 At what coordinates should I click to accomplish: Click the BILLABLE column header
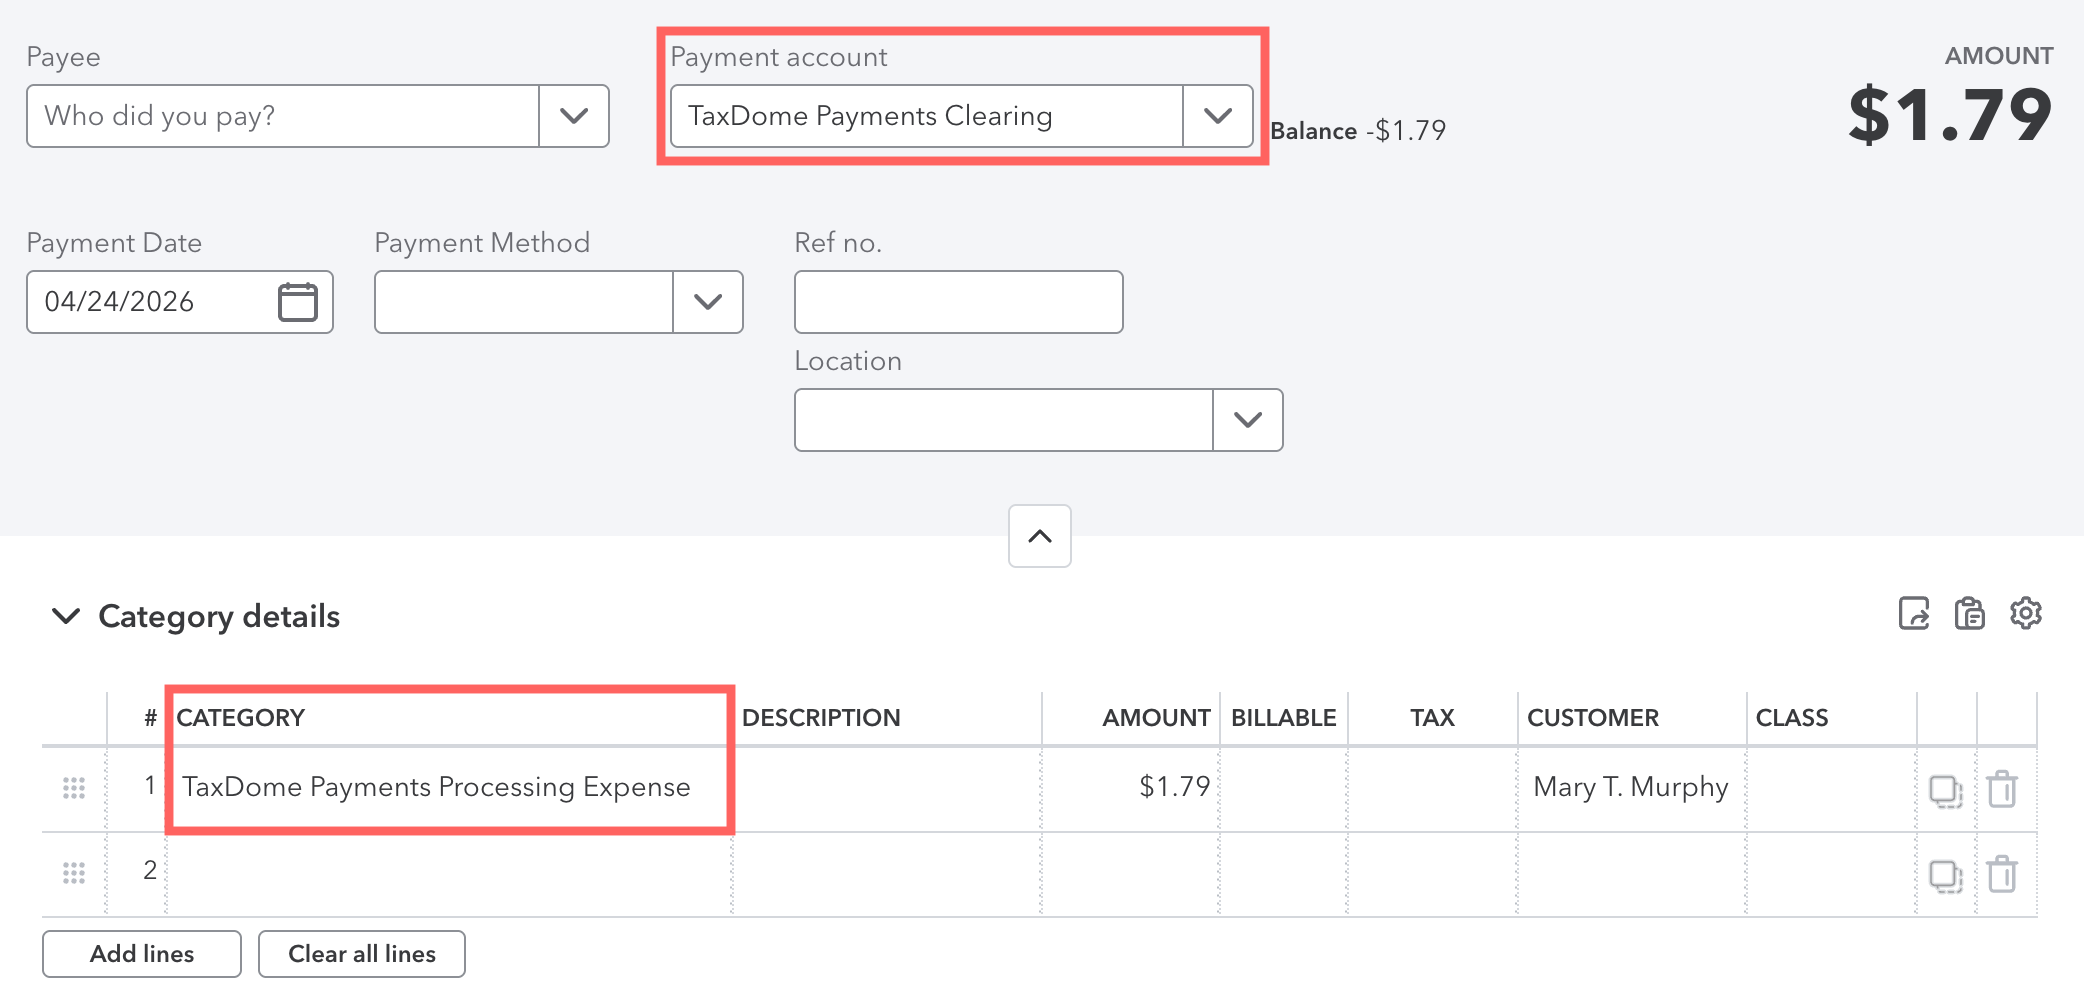[x=1284, y=718]
